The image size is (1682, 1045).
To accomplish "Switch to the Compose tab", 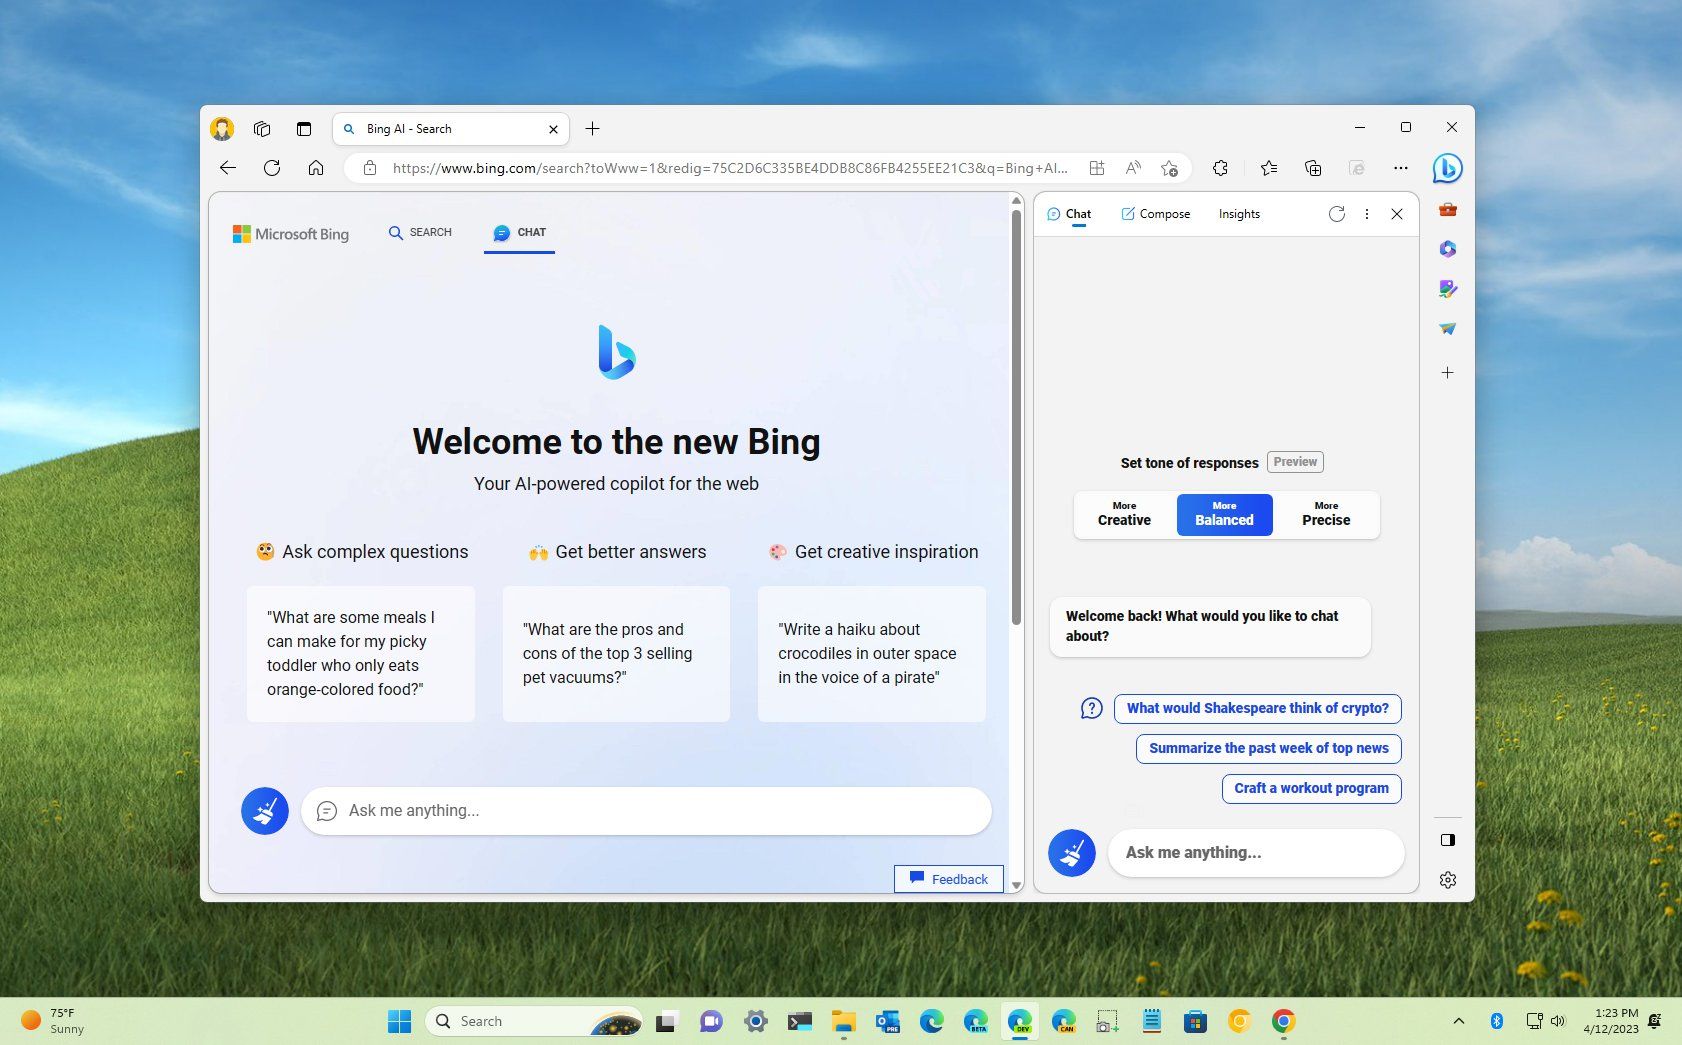I will (1155, 213).
